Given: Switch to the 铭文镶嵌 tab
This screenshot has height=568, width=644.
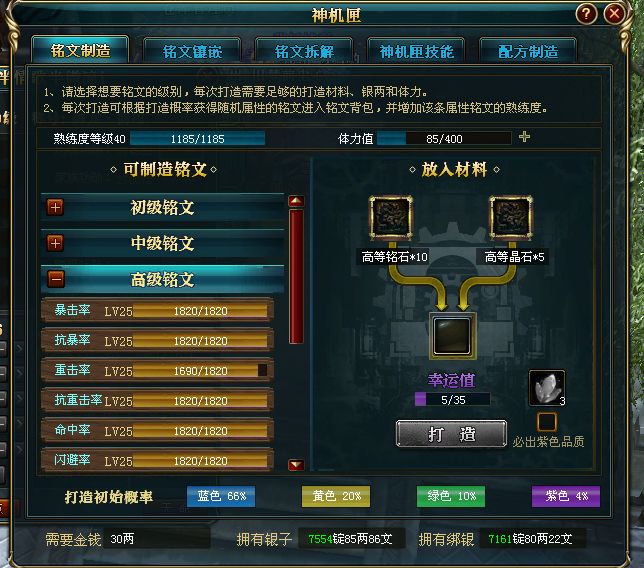Looking at the screenshot, I should click(192, 51).
